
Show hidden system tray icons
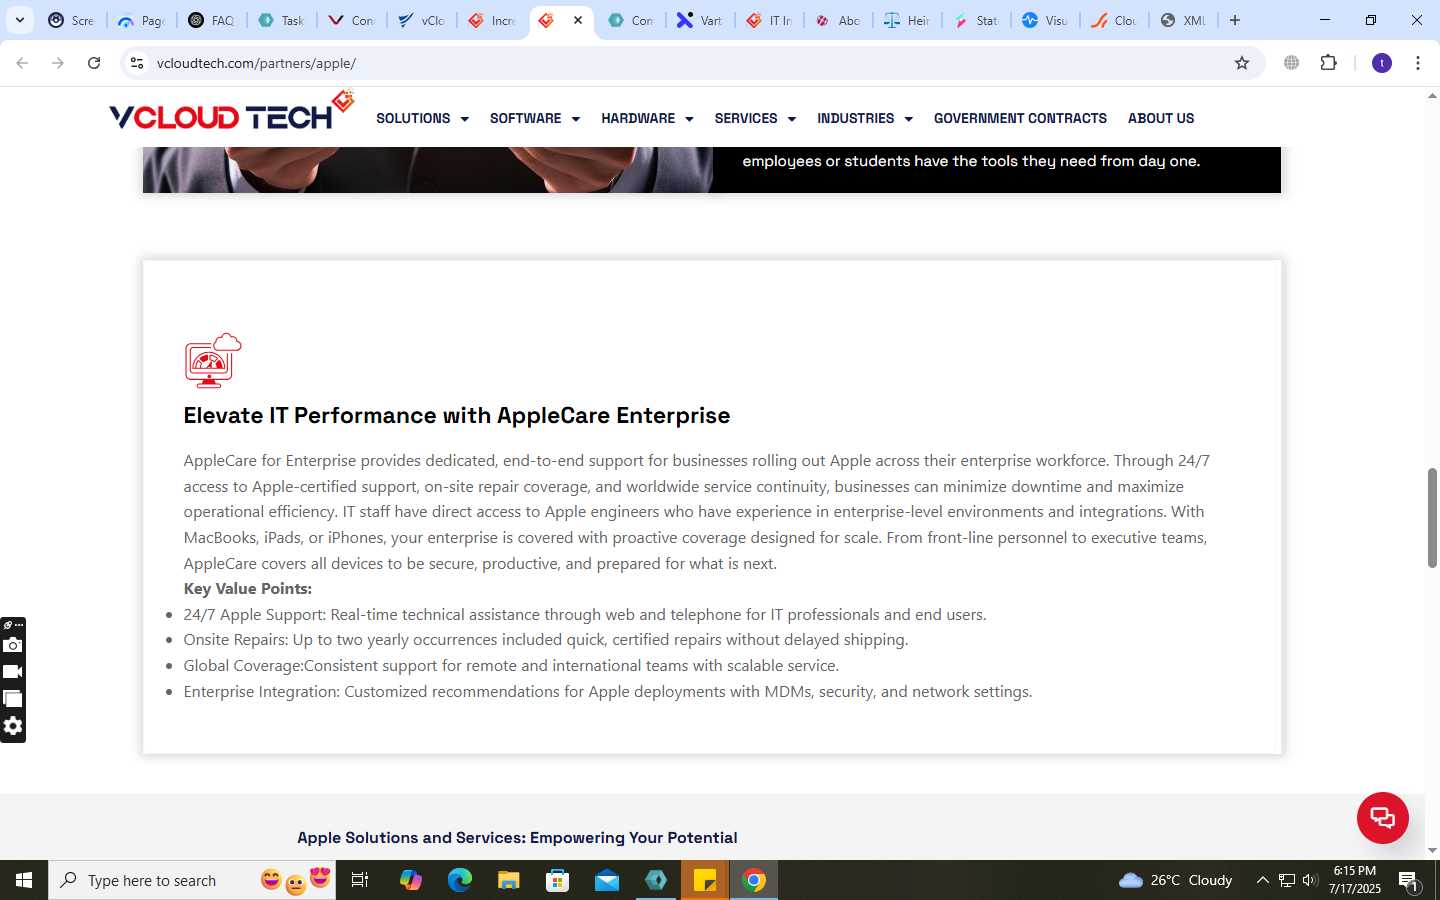[x=1262, y=880]
